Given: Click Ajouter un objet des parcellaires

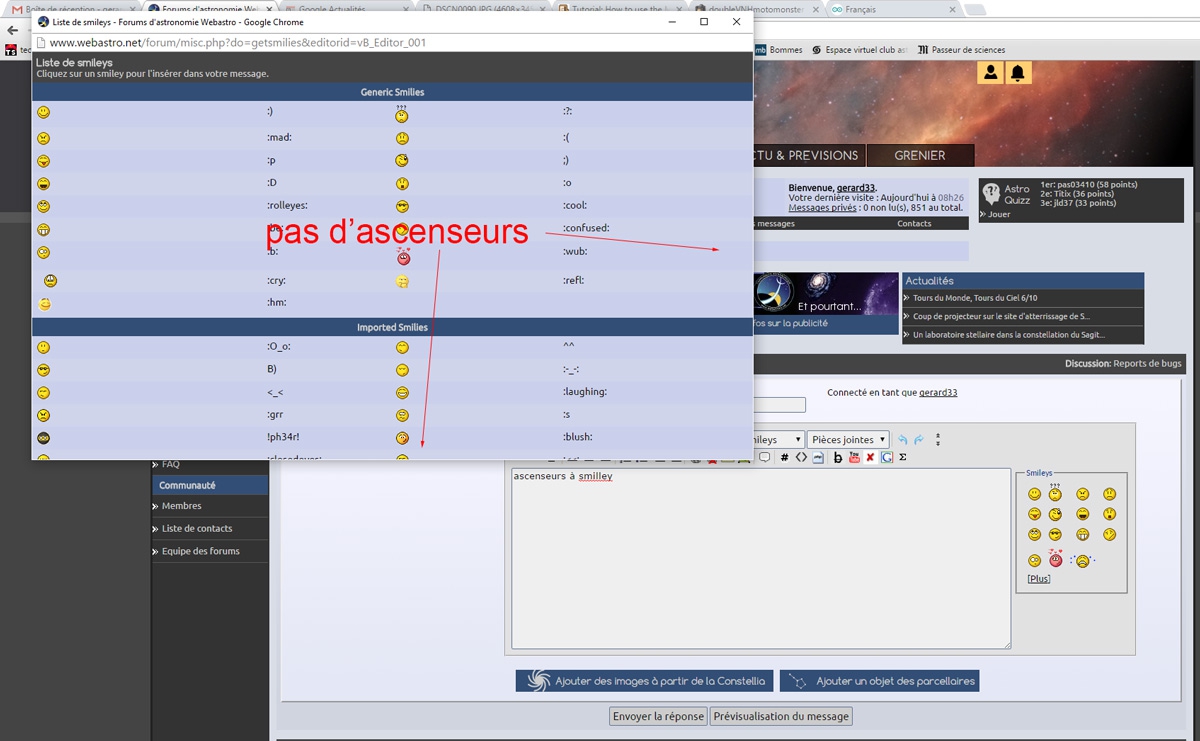Looking at the screenshot, I should (x=879, y=681).
